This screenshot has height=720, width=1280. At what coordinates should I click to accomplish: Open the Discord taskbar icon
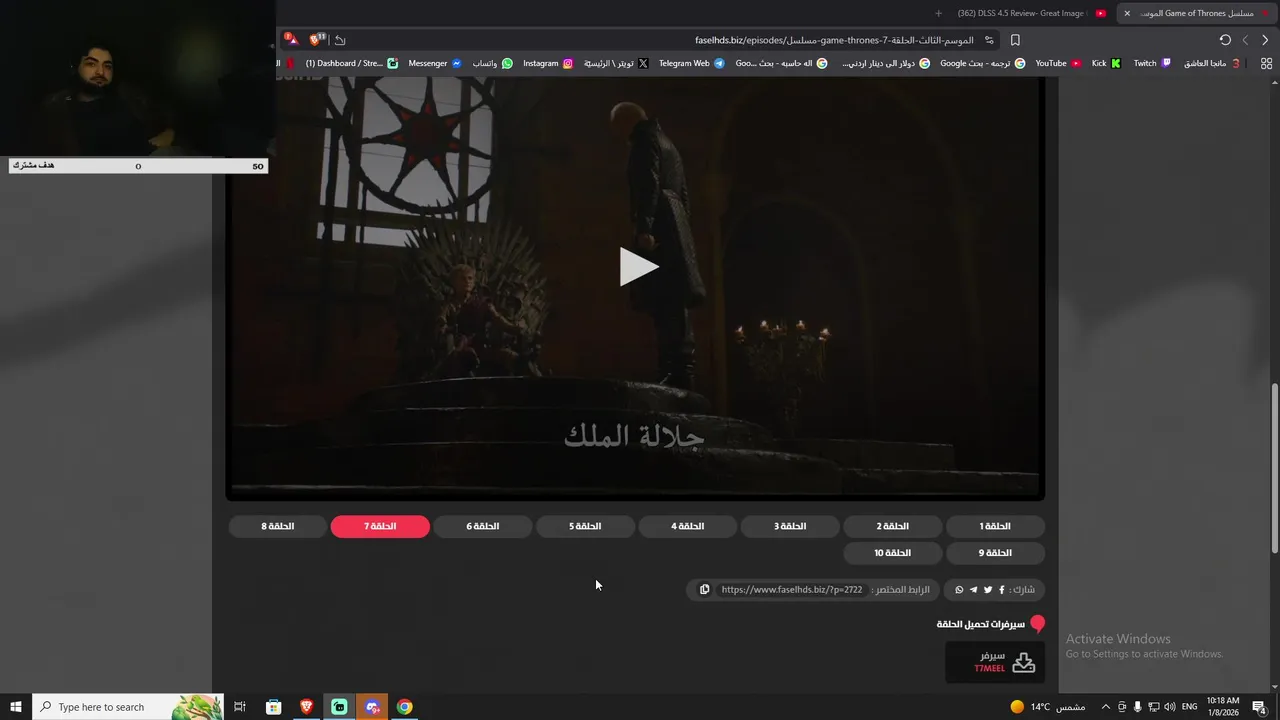372,707
